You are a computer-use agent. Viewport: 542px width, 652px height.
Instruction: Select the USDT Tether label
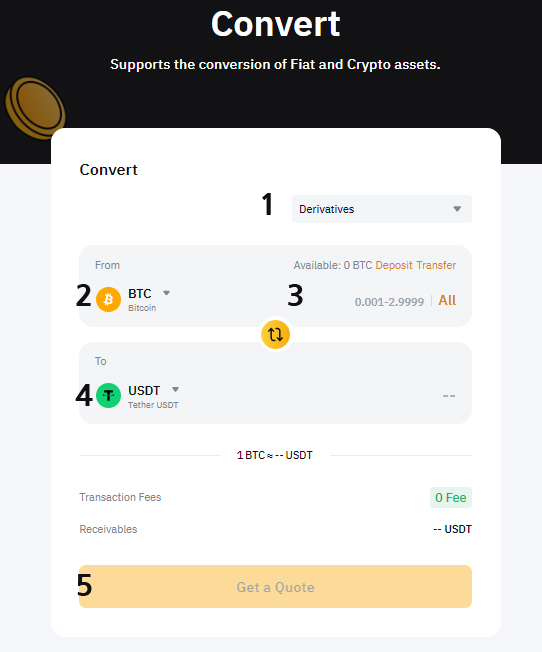pos(153,396)
